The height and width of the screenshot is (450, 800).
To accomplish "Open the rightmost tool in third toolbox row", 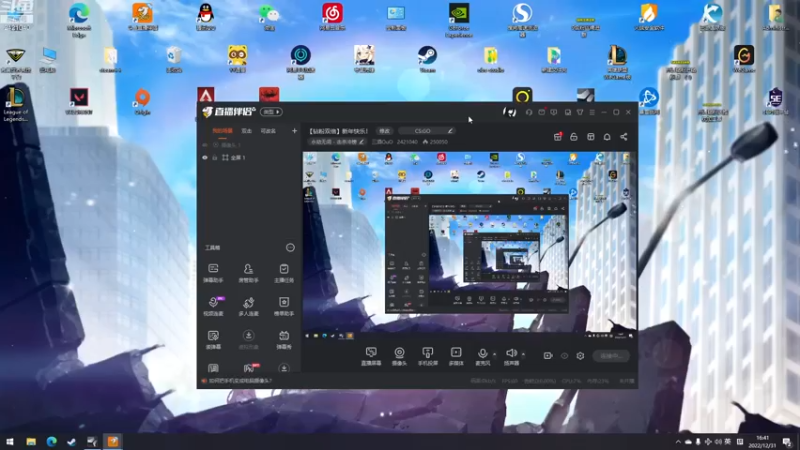I will 284,340.
